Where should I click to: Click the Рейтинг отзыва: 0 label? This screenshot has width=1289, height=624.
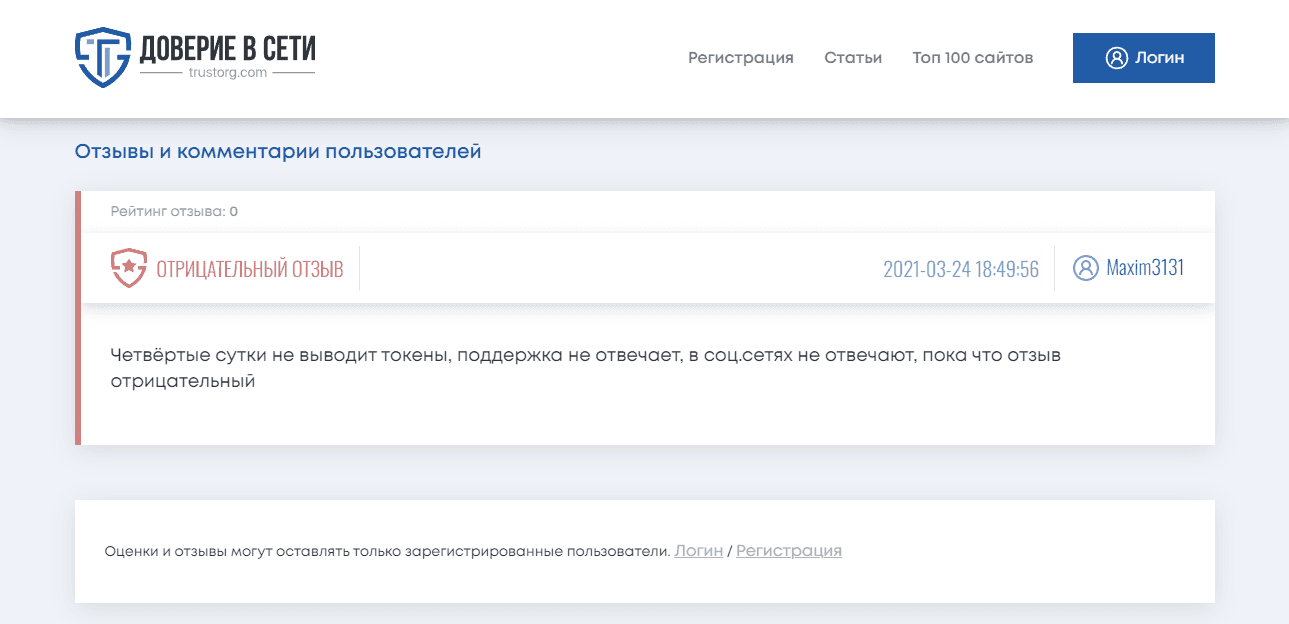tap(174, 211)
